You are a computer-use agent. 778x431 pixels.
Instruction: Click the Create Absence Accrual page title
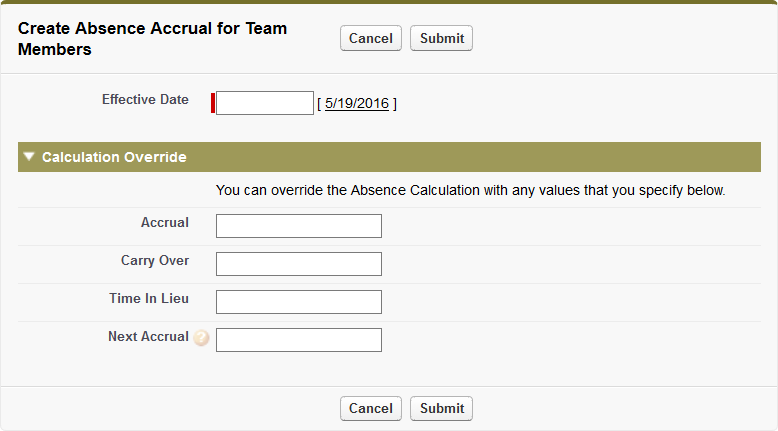pos(152,38)
